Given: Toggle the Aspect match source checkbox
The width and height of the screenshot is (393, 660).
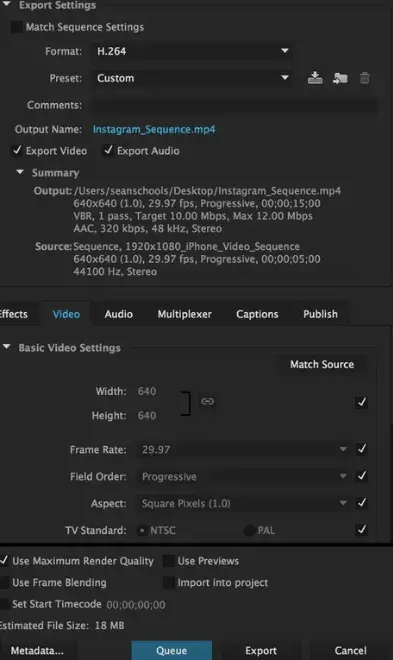Looking at the screenshot, I should tap(361, 503).
